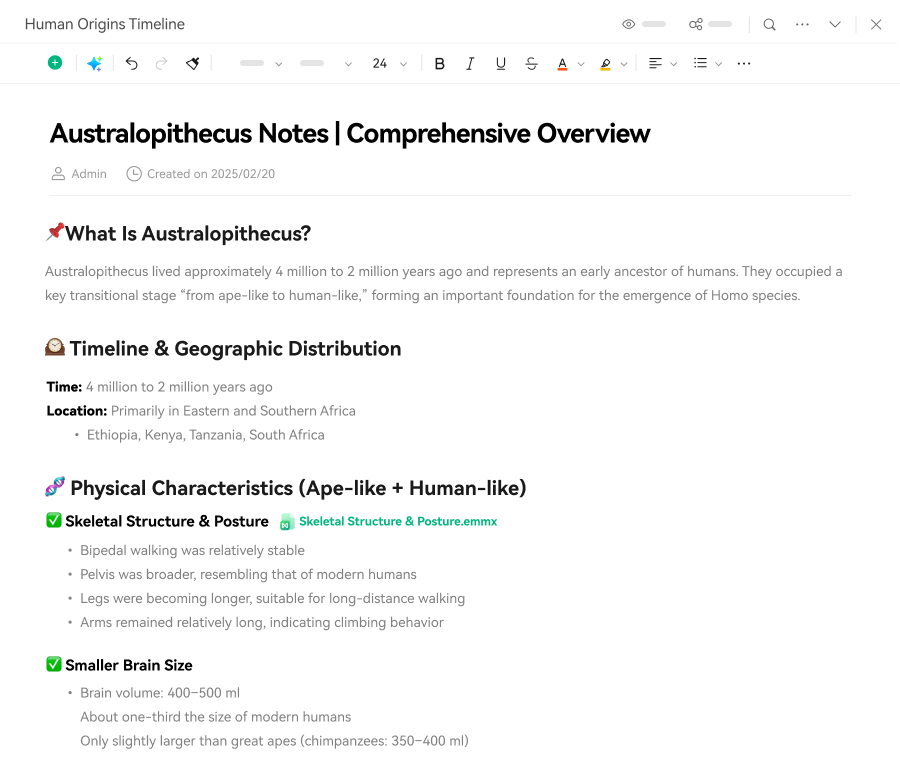Open the highlight color dropdown arrow
The width and height of the screenshot is (900, 762).
pyautogui.click(x=624, y=64)
